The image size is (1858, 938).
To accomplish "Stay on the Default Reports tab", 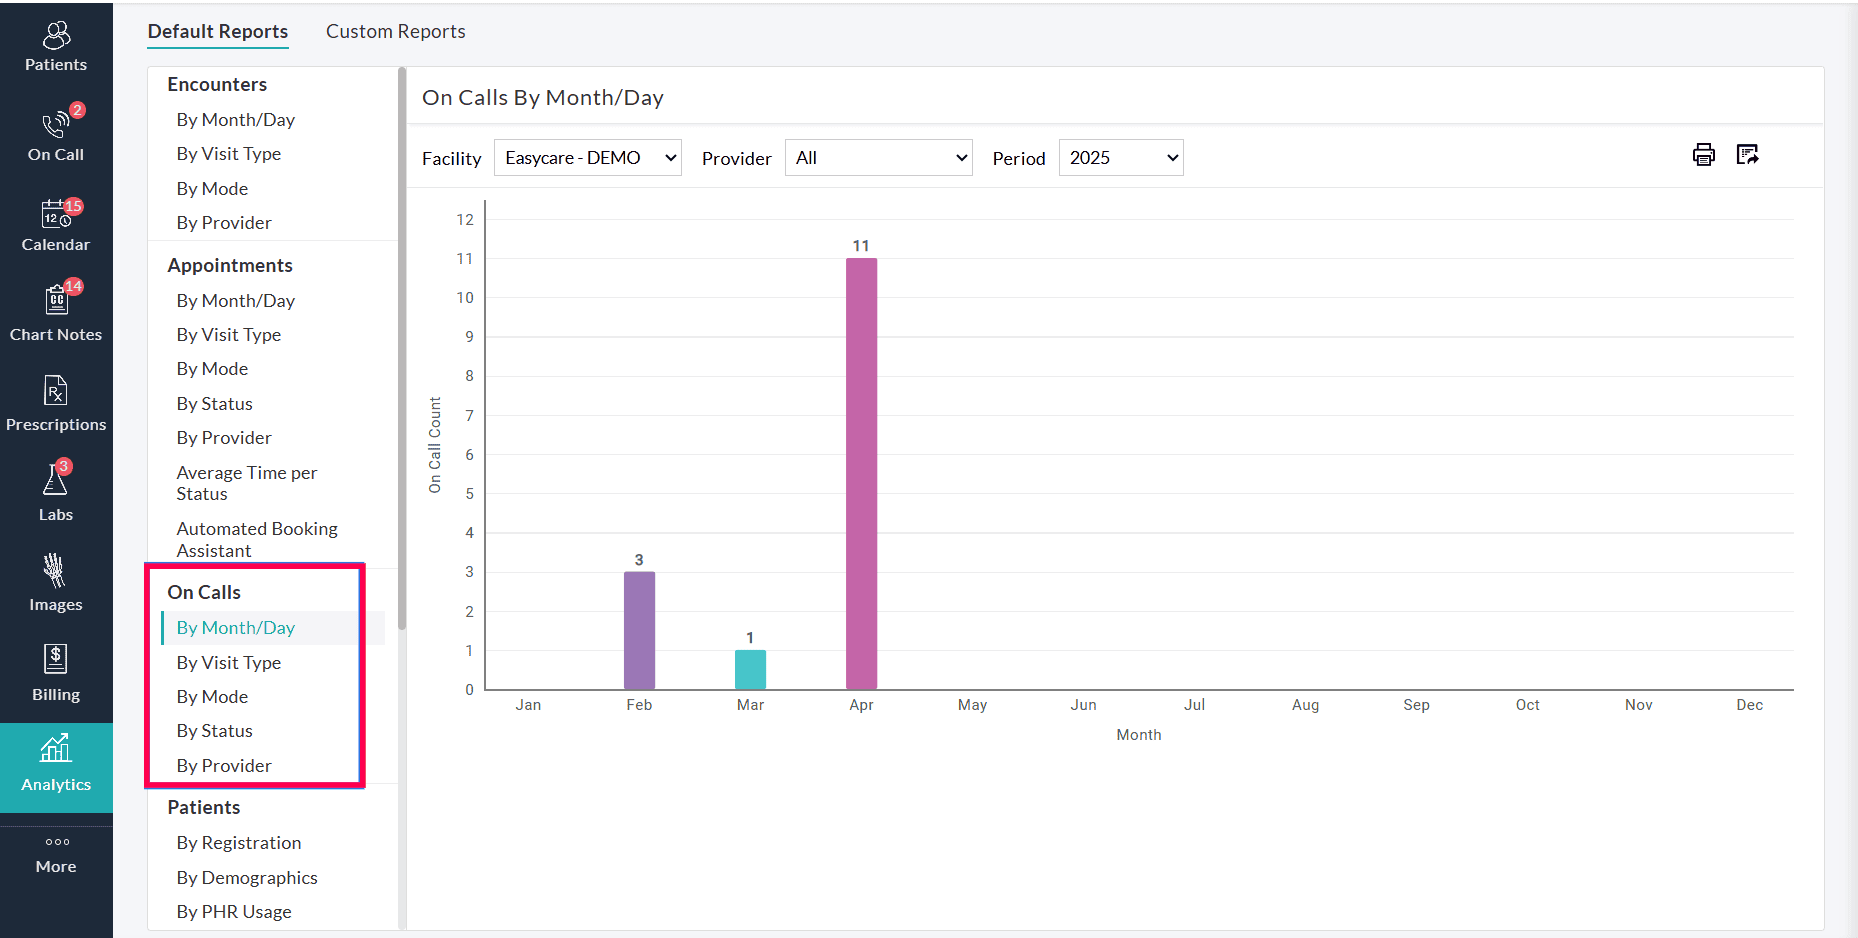I will pyautogui.click(x=217, y=31).
